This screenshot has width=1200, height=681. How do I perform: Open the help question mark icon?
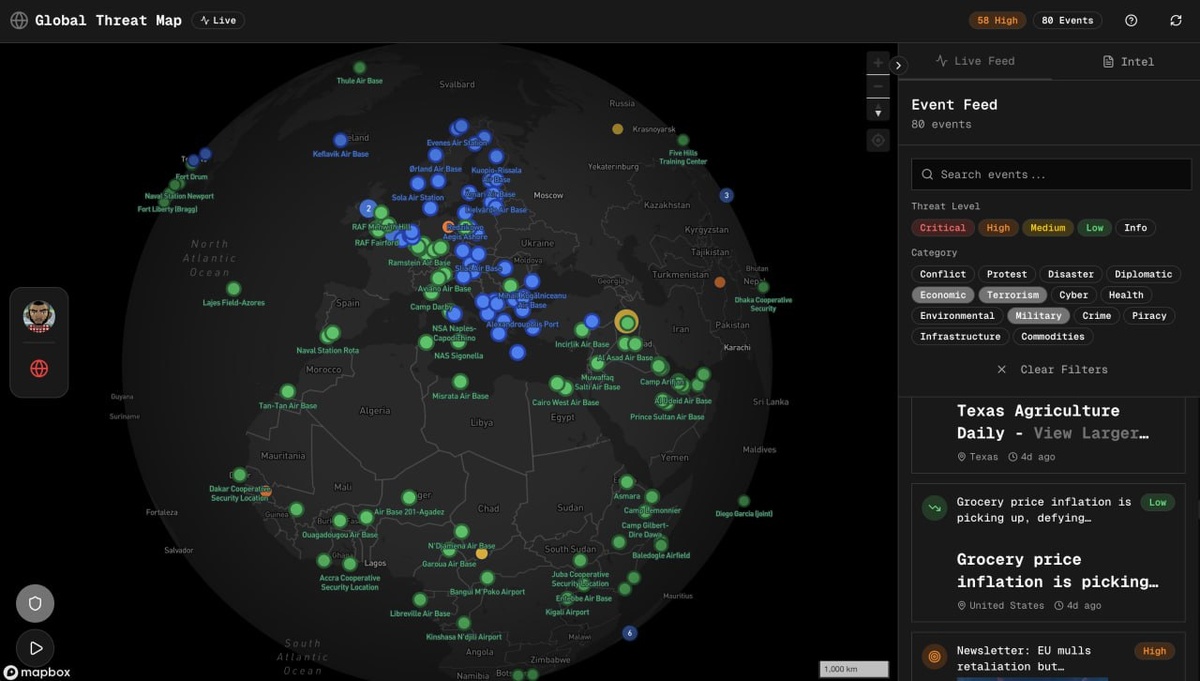pyautogui.click(x=1131, y=20)
